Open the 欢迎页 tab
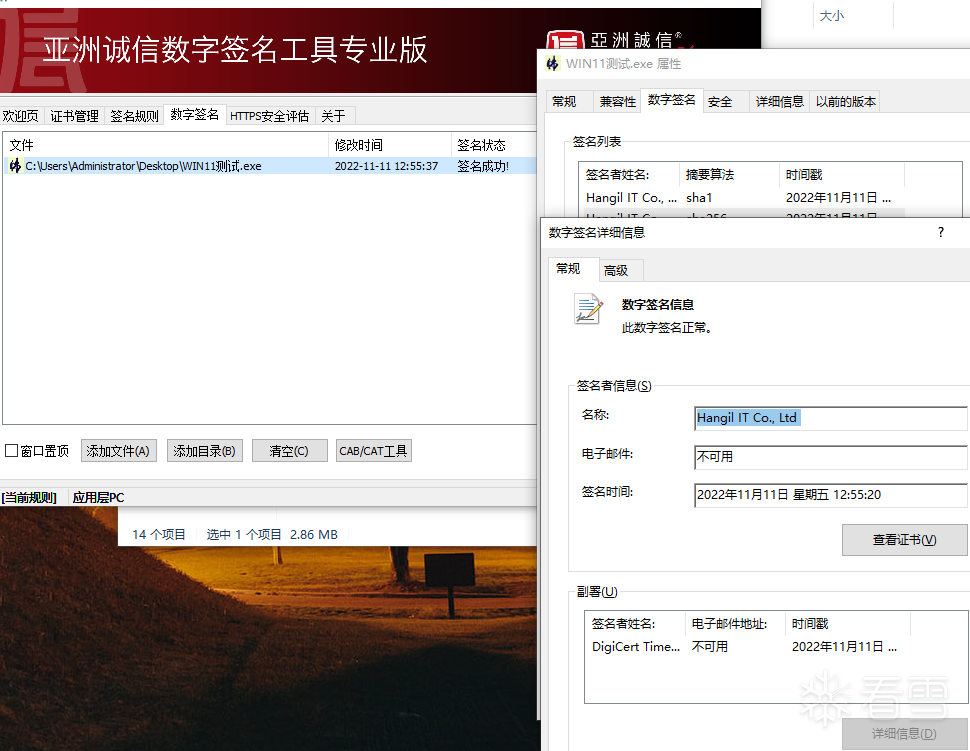The image size is (970, 751). pos(20,116)
